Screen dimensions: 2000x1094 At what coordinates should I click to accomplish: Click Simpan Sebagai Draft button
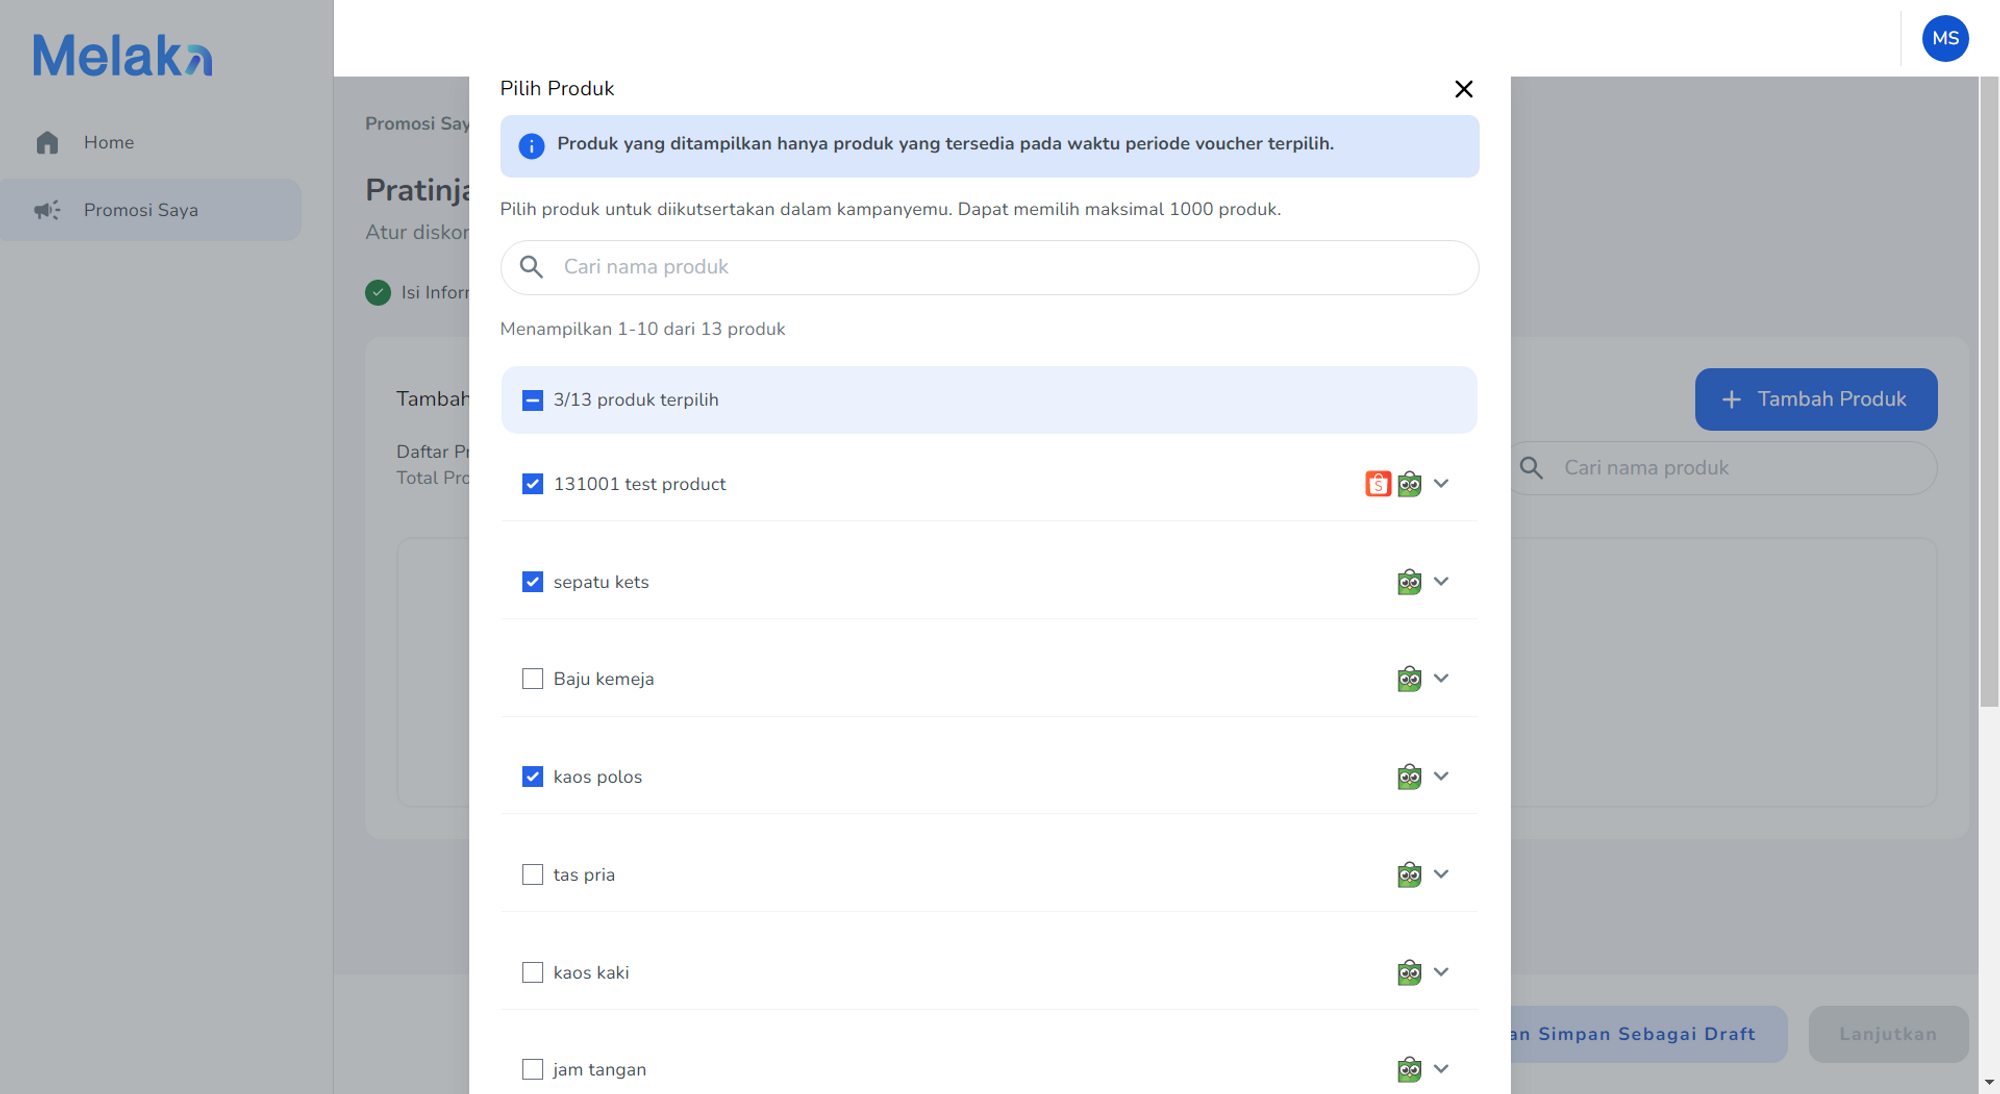pyautogui.click(x=1648, y=1034)
